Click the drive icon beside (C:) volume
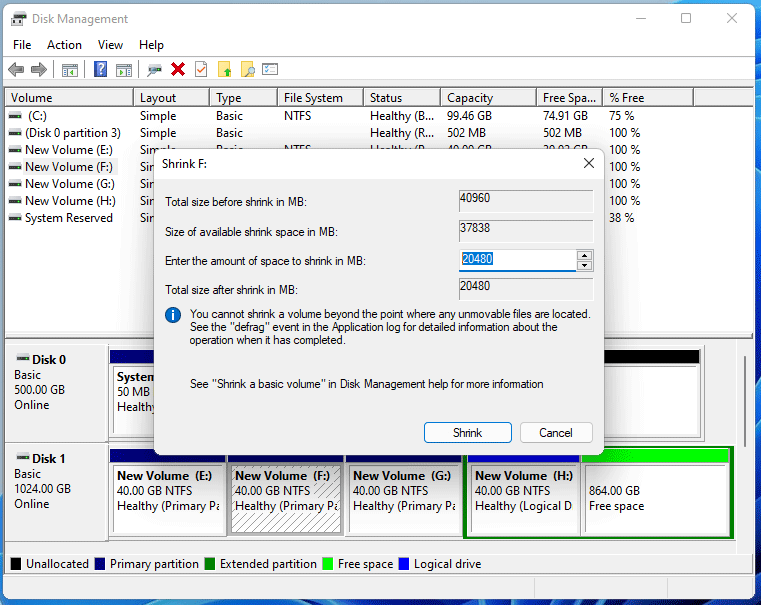 click(x=16, y=116)
